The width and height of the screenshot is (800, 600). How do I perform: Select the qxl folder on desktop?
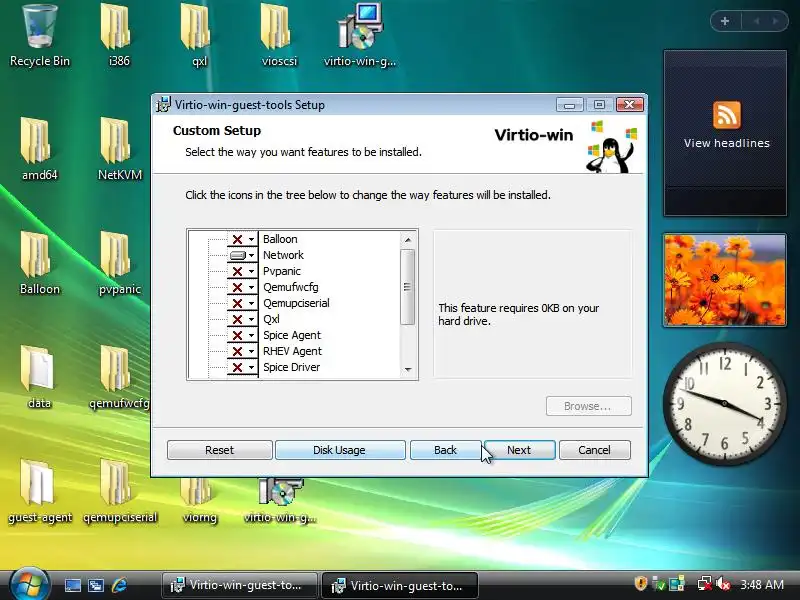[199, 36]
